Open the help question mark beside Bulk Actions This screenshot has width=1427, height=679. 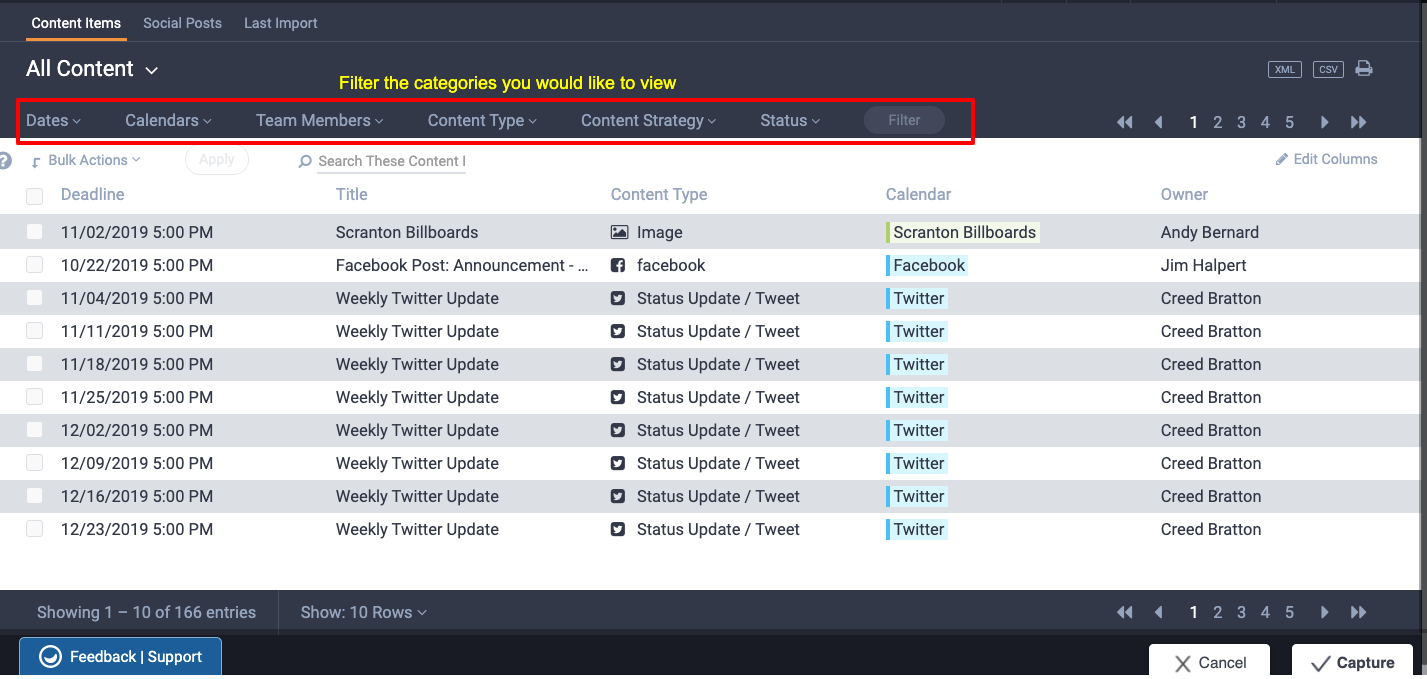click(5, 160)
